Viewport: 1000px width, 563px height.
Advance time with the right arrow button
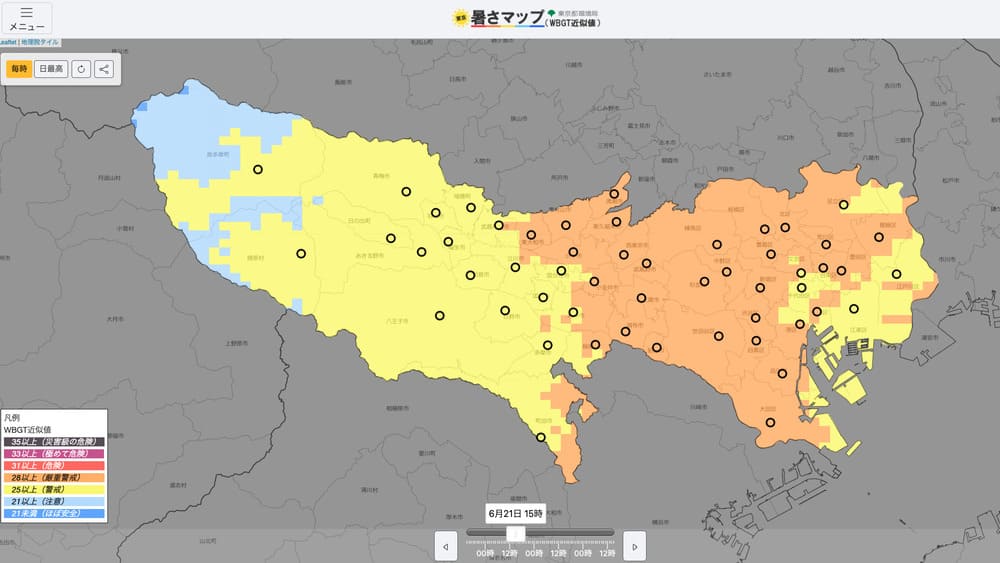634,545
